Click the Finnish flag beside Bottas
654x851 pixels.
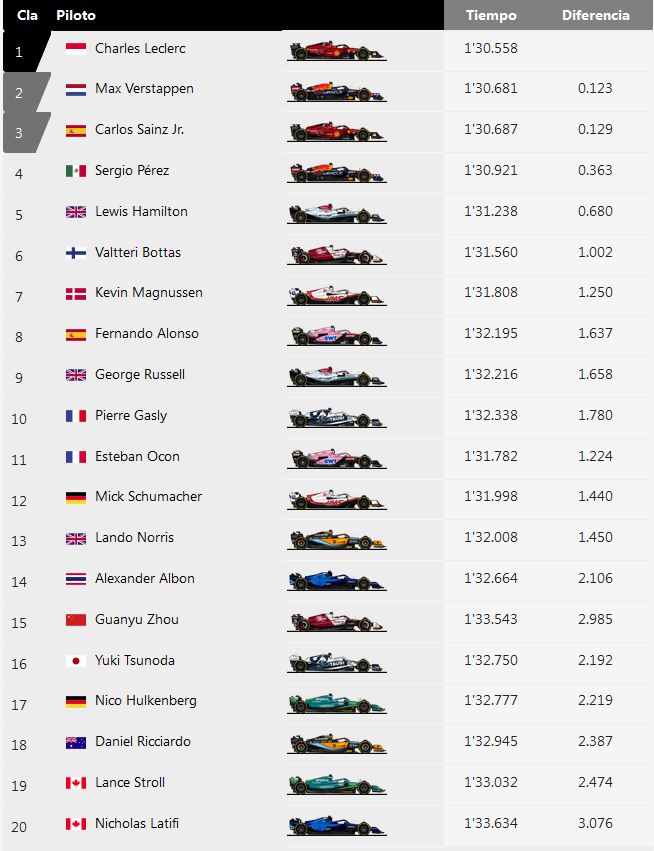(x=76, y=252)
